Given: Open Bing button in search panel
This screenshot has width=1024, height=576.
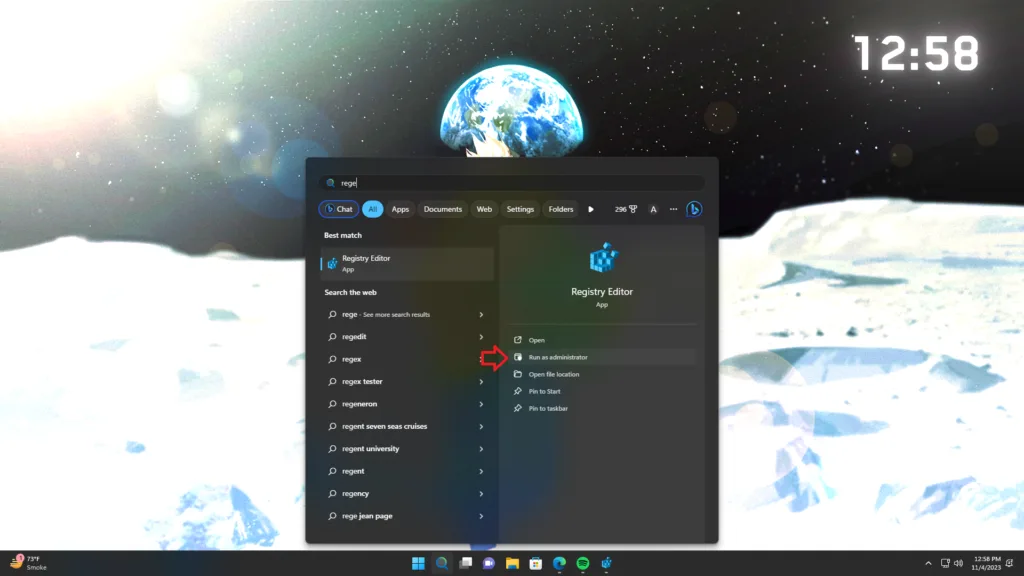Looking at the screenshot, I should tap(694, 209).
